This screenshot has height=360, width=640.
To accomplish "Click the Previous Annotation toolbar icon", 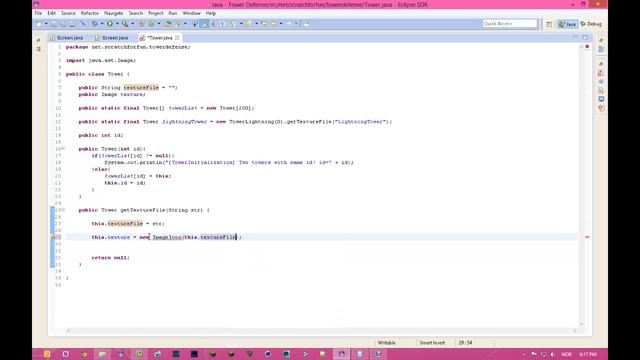I will tap(249, 24).
